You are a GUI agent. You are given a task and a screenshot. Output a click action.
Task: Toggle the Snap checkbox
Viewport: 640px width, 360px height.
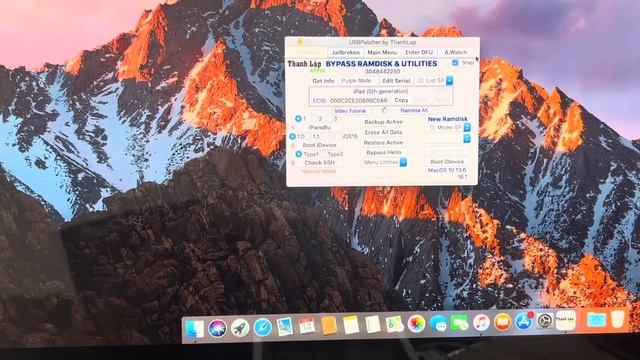(455, 63)
